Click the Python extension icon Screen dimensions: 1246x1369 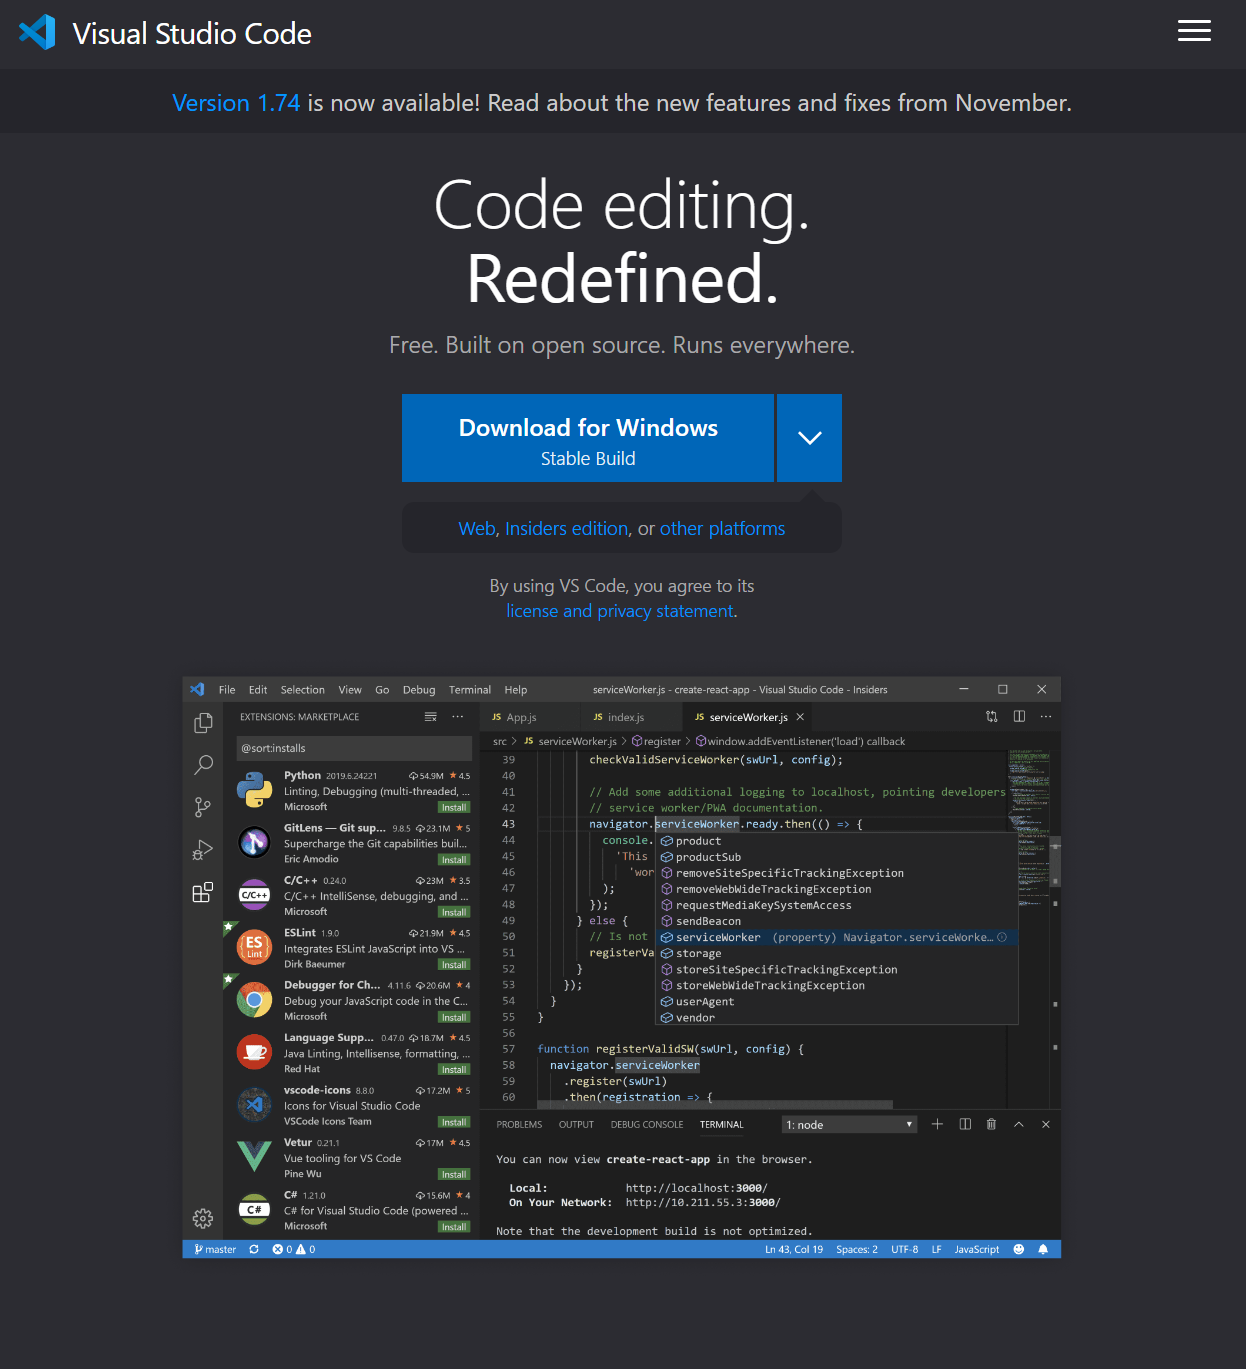[x=255, y=790]
